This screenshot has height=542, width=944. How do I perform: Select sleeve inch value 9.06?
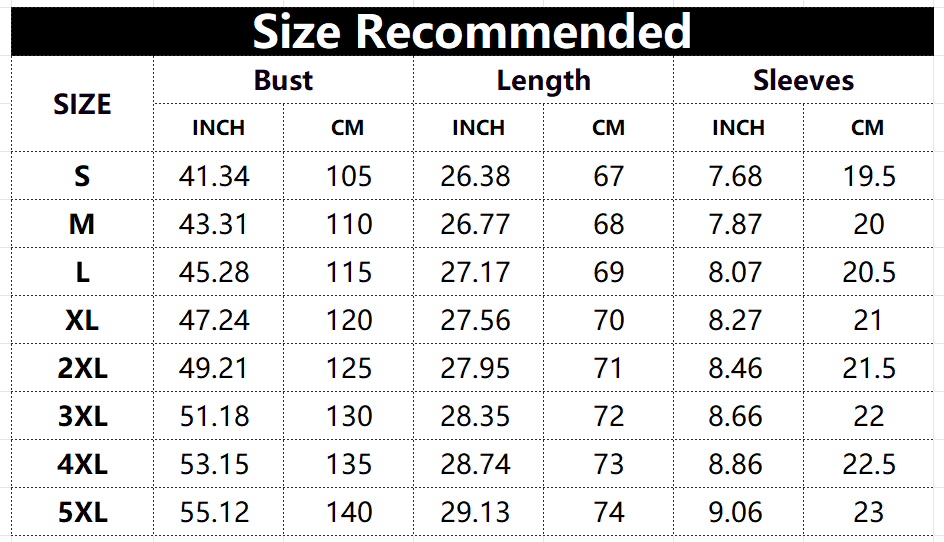[736, 513]
